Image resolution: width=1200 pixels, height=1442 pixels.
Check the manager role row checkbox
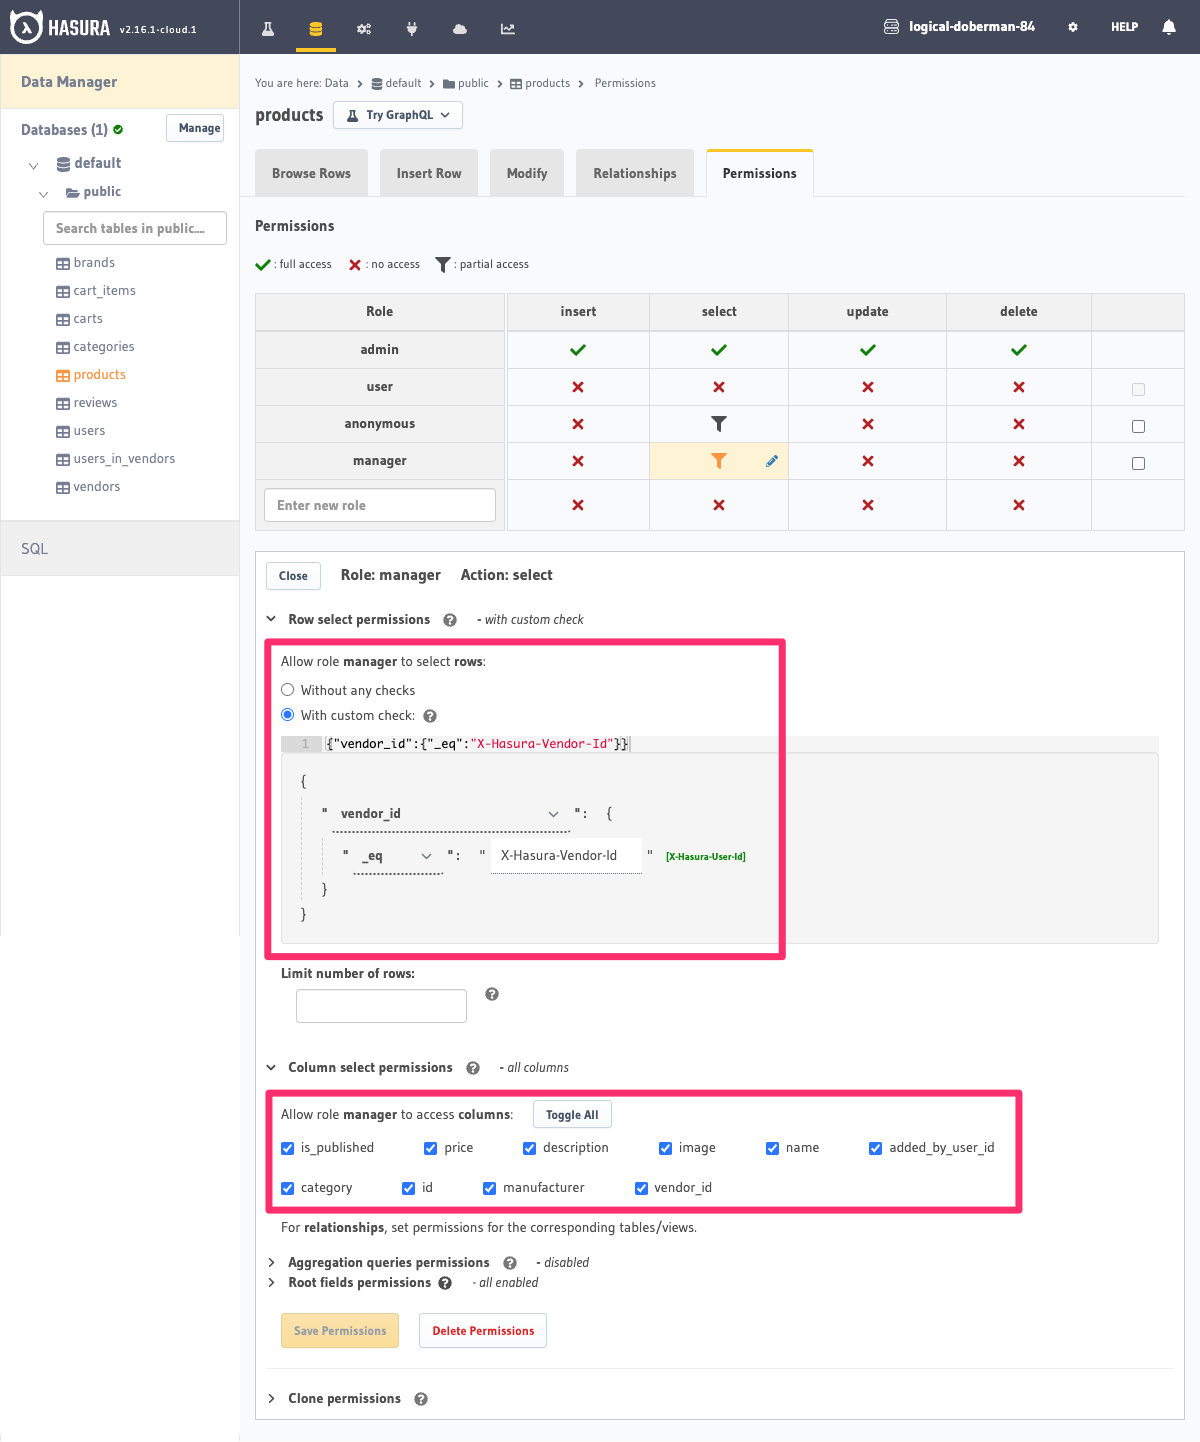[1138, 463]
